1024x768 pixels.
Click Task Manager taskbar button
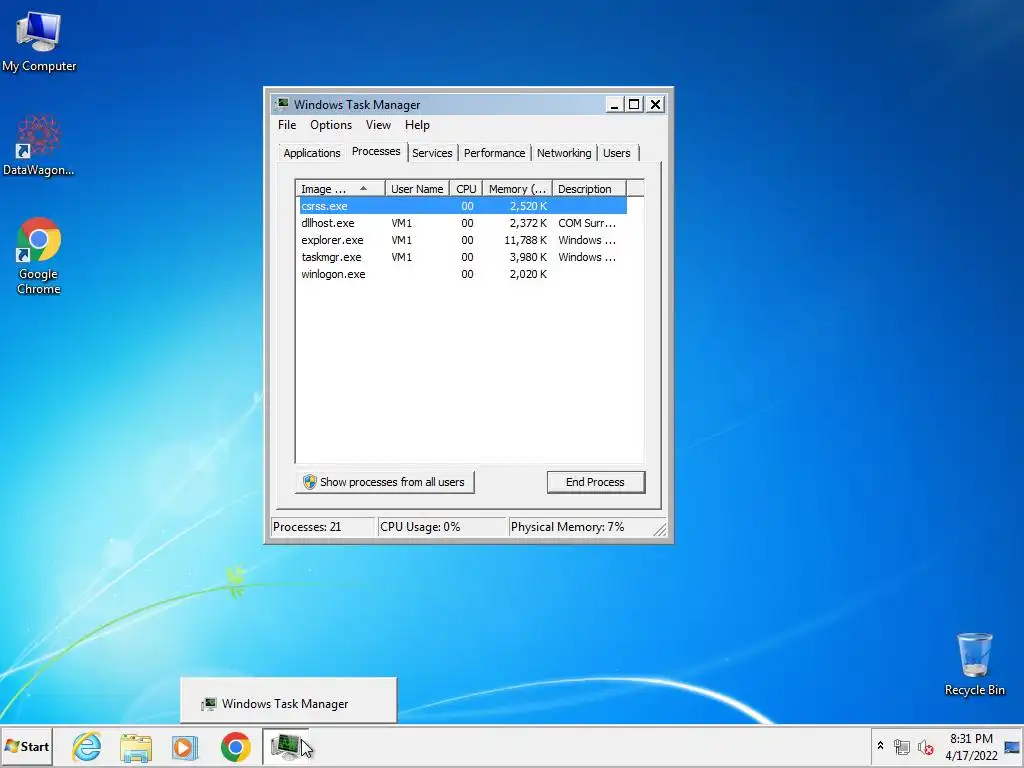point(286,746)
